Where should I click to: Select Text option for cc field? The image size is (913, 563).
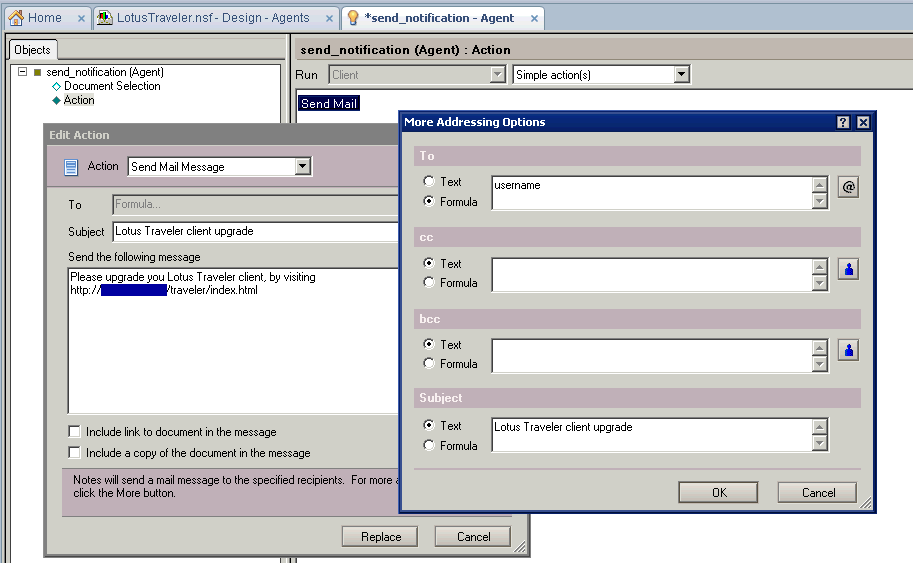pos(429,263)
